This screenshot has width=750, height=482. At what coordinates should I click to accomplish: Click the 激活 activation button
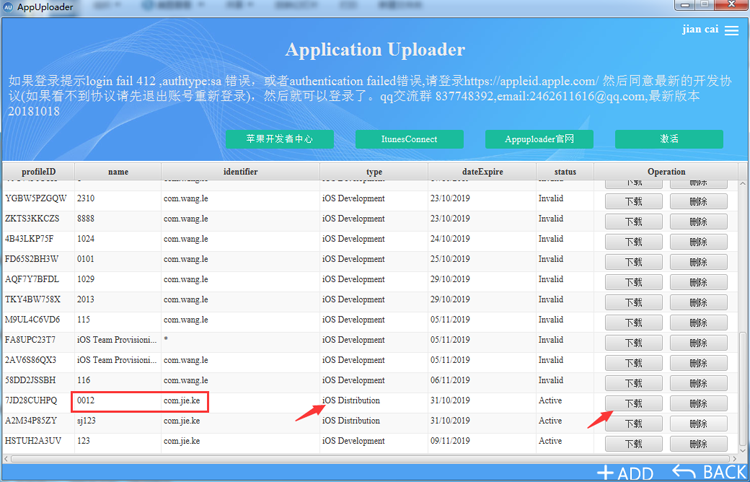coord(669,139)
